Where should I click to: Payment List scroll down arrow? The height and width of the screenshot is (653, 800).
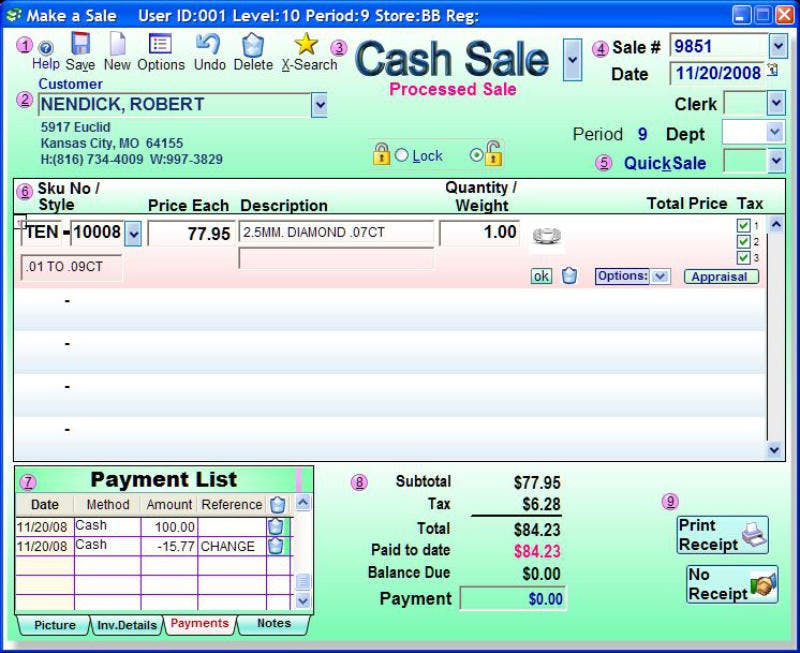coord(303,600)
